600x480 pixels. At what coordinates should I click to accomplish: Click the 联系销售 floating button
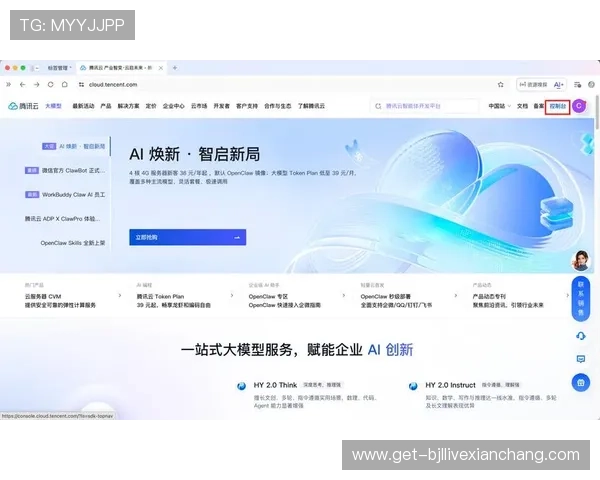[580, 299]
